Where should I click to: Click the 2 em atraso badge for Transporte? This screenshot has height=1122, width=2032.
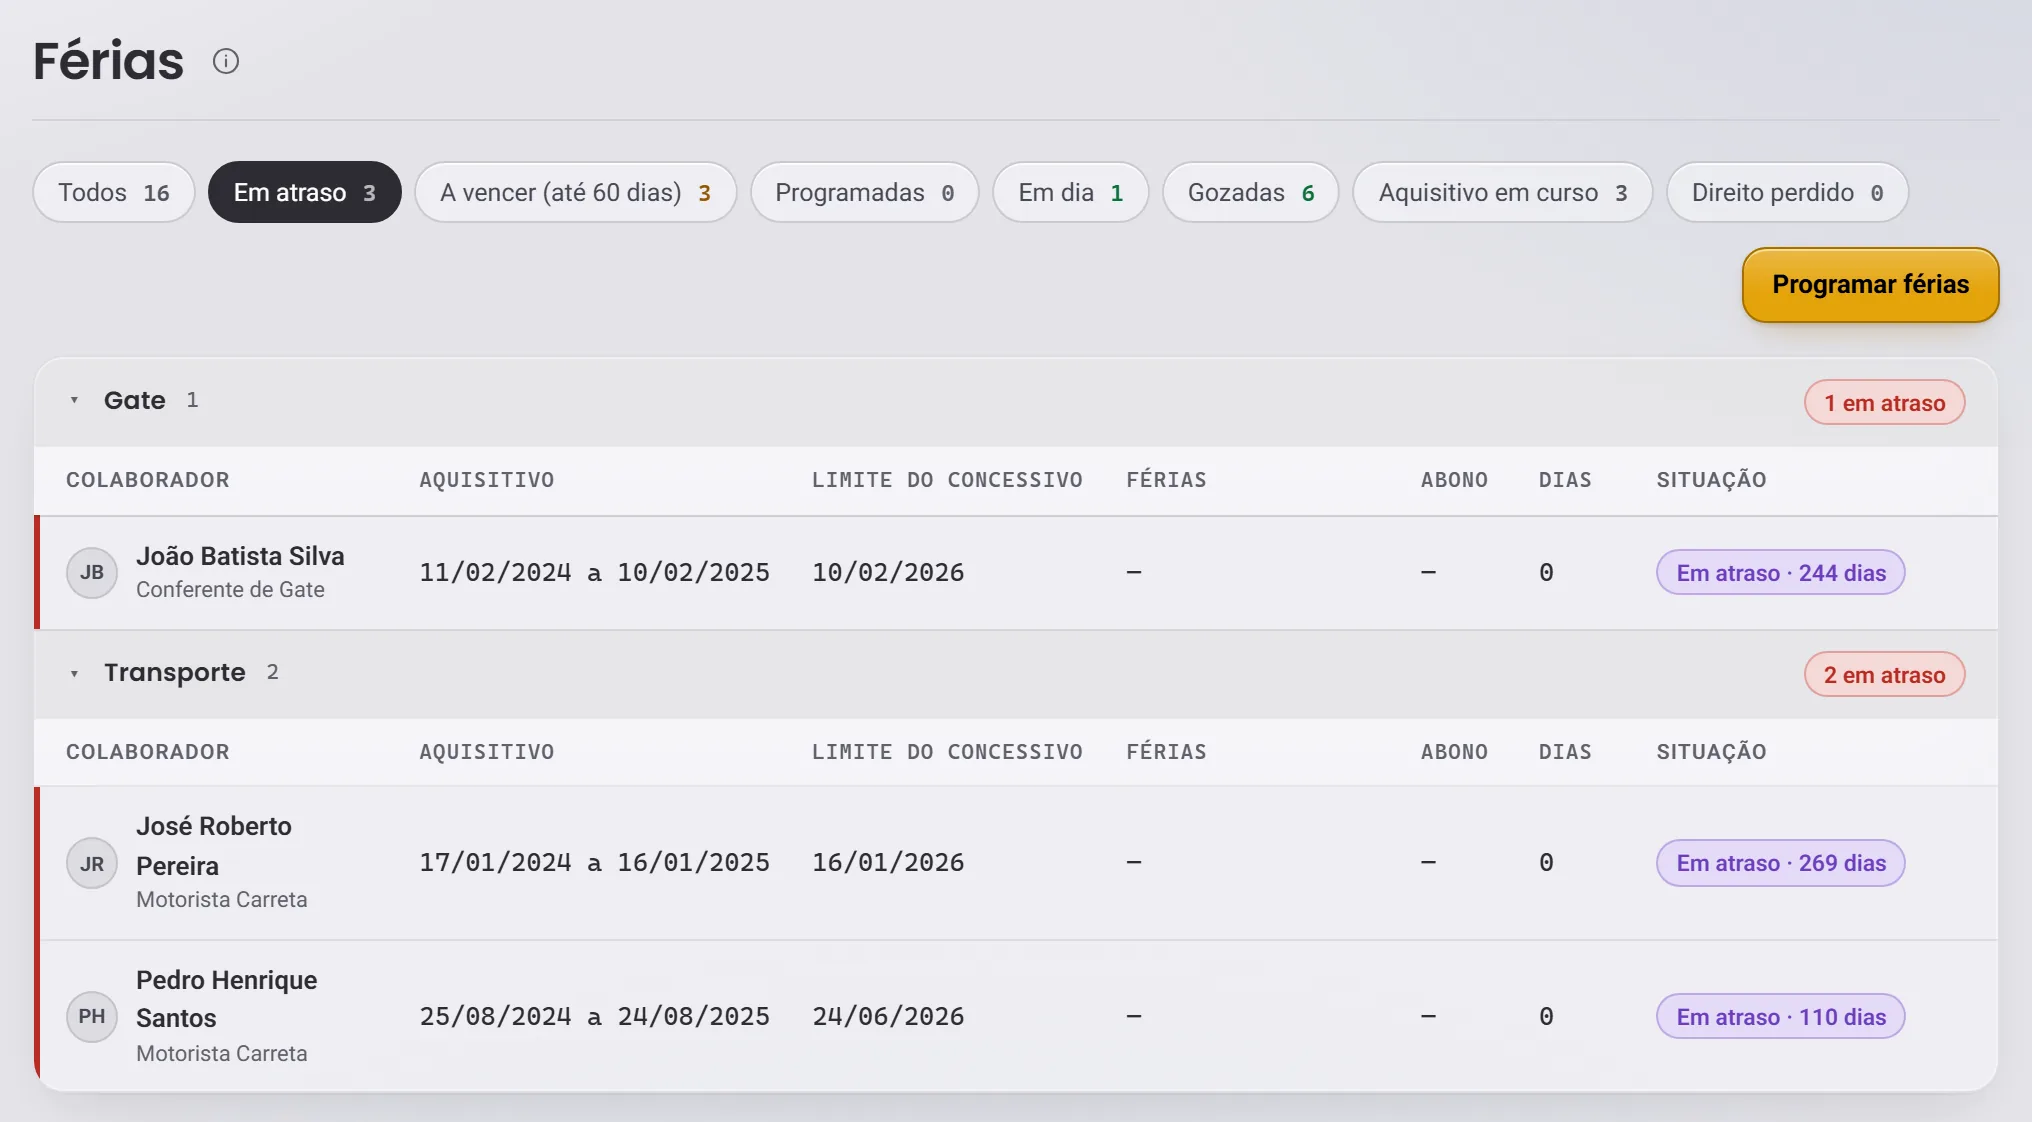click(1885, 675)
